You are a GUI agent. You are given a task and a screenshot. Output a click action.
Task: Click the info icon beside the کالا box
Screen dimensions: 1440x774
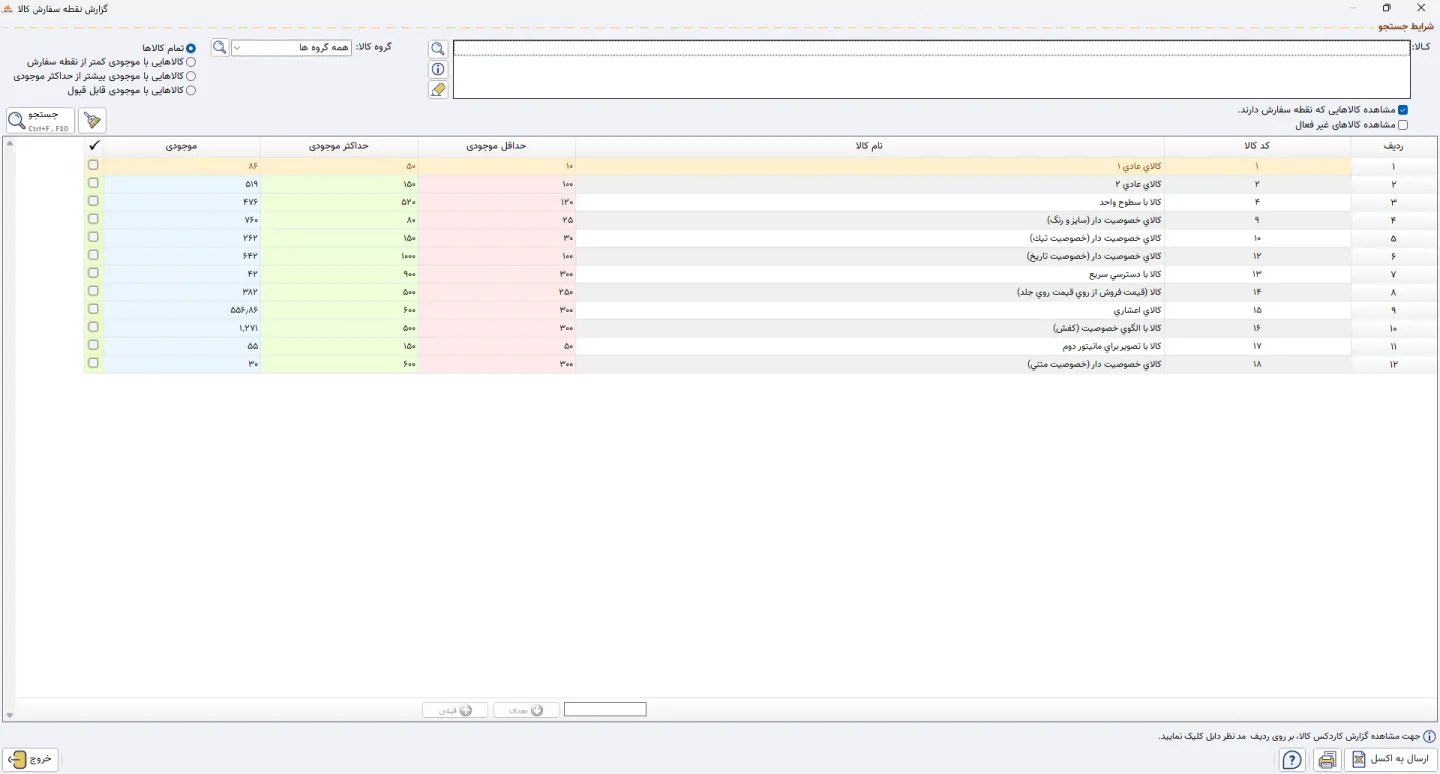pos(437,69)
